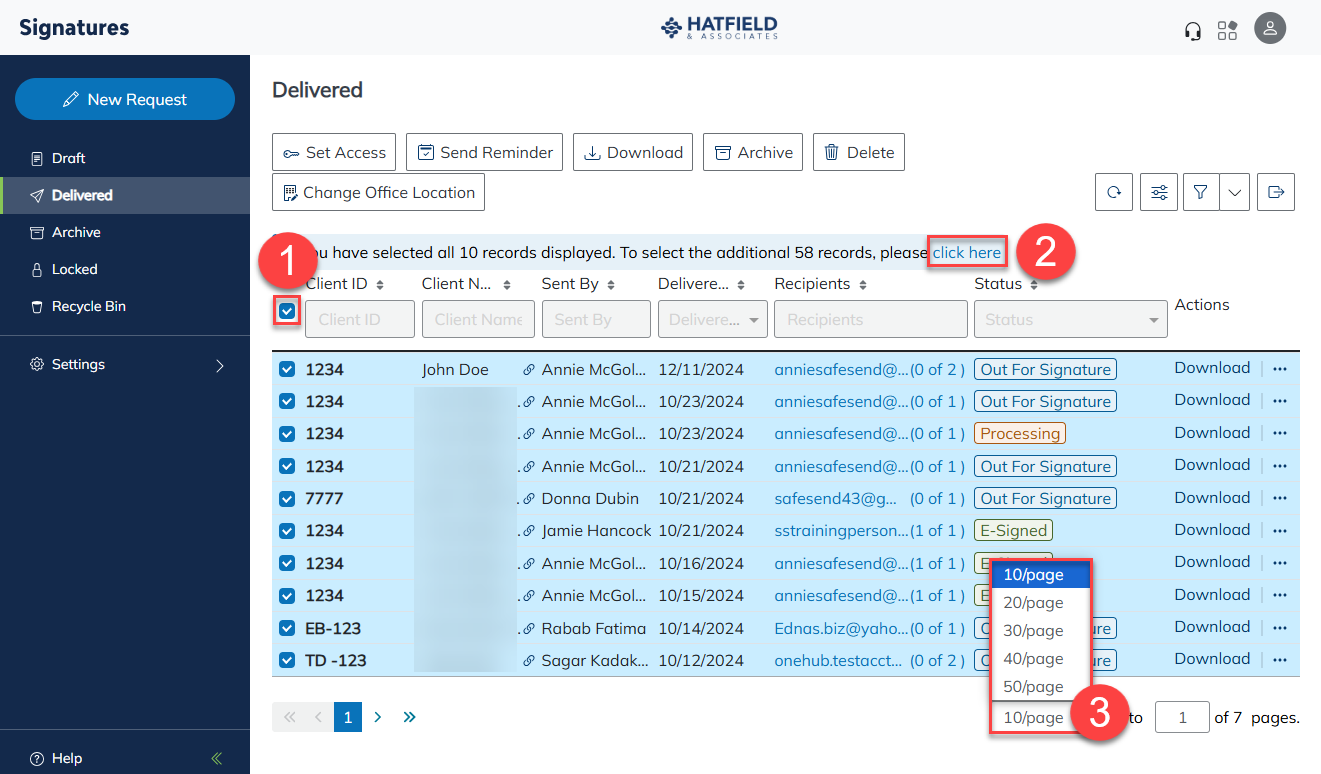Focus the Recipients filter field
The image size is (1321, 774).
869,319
